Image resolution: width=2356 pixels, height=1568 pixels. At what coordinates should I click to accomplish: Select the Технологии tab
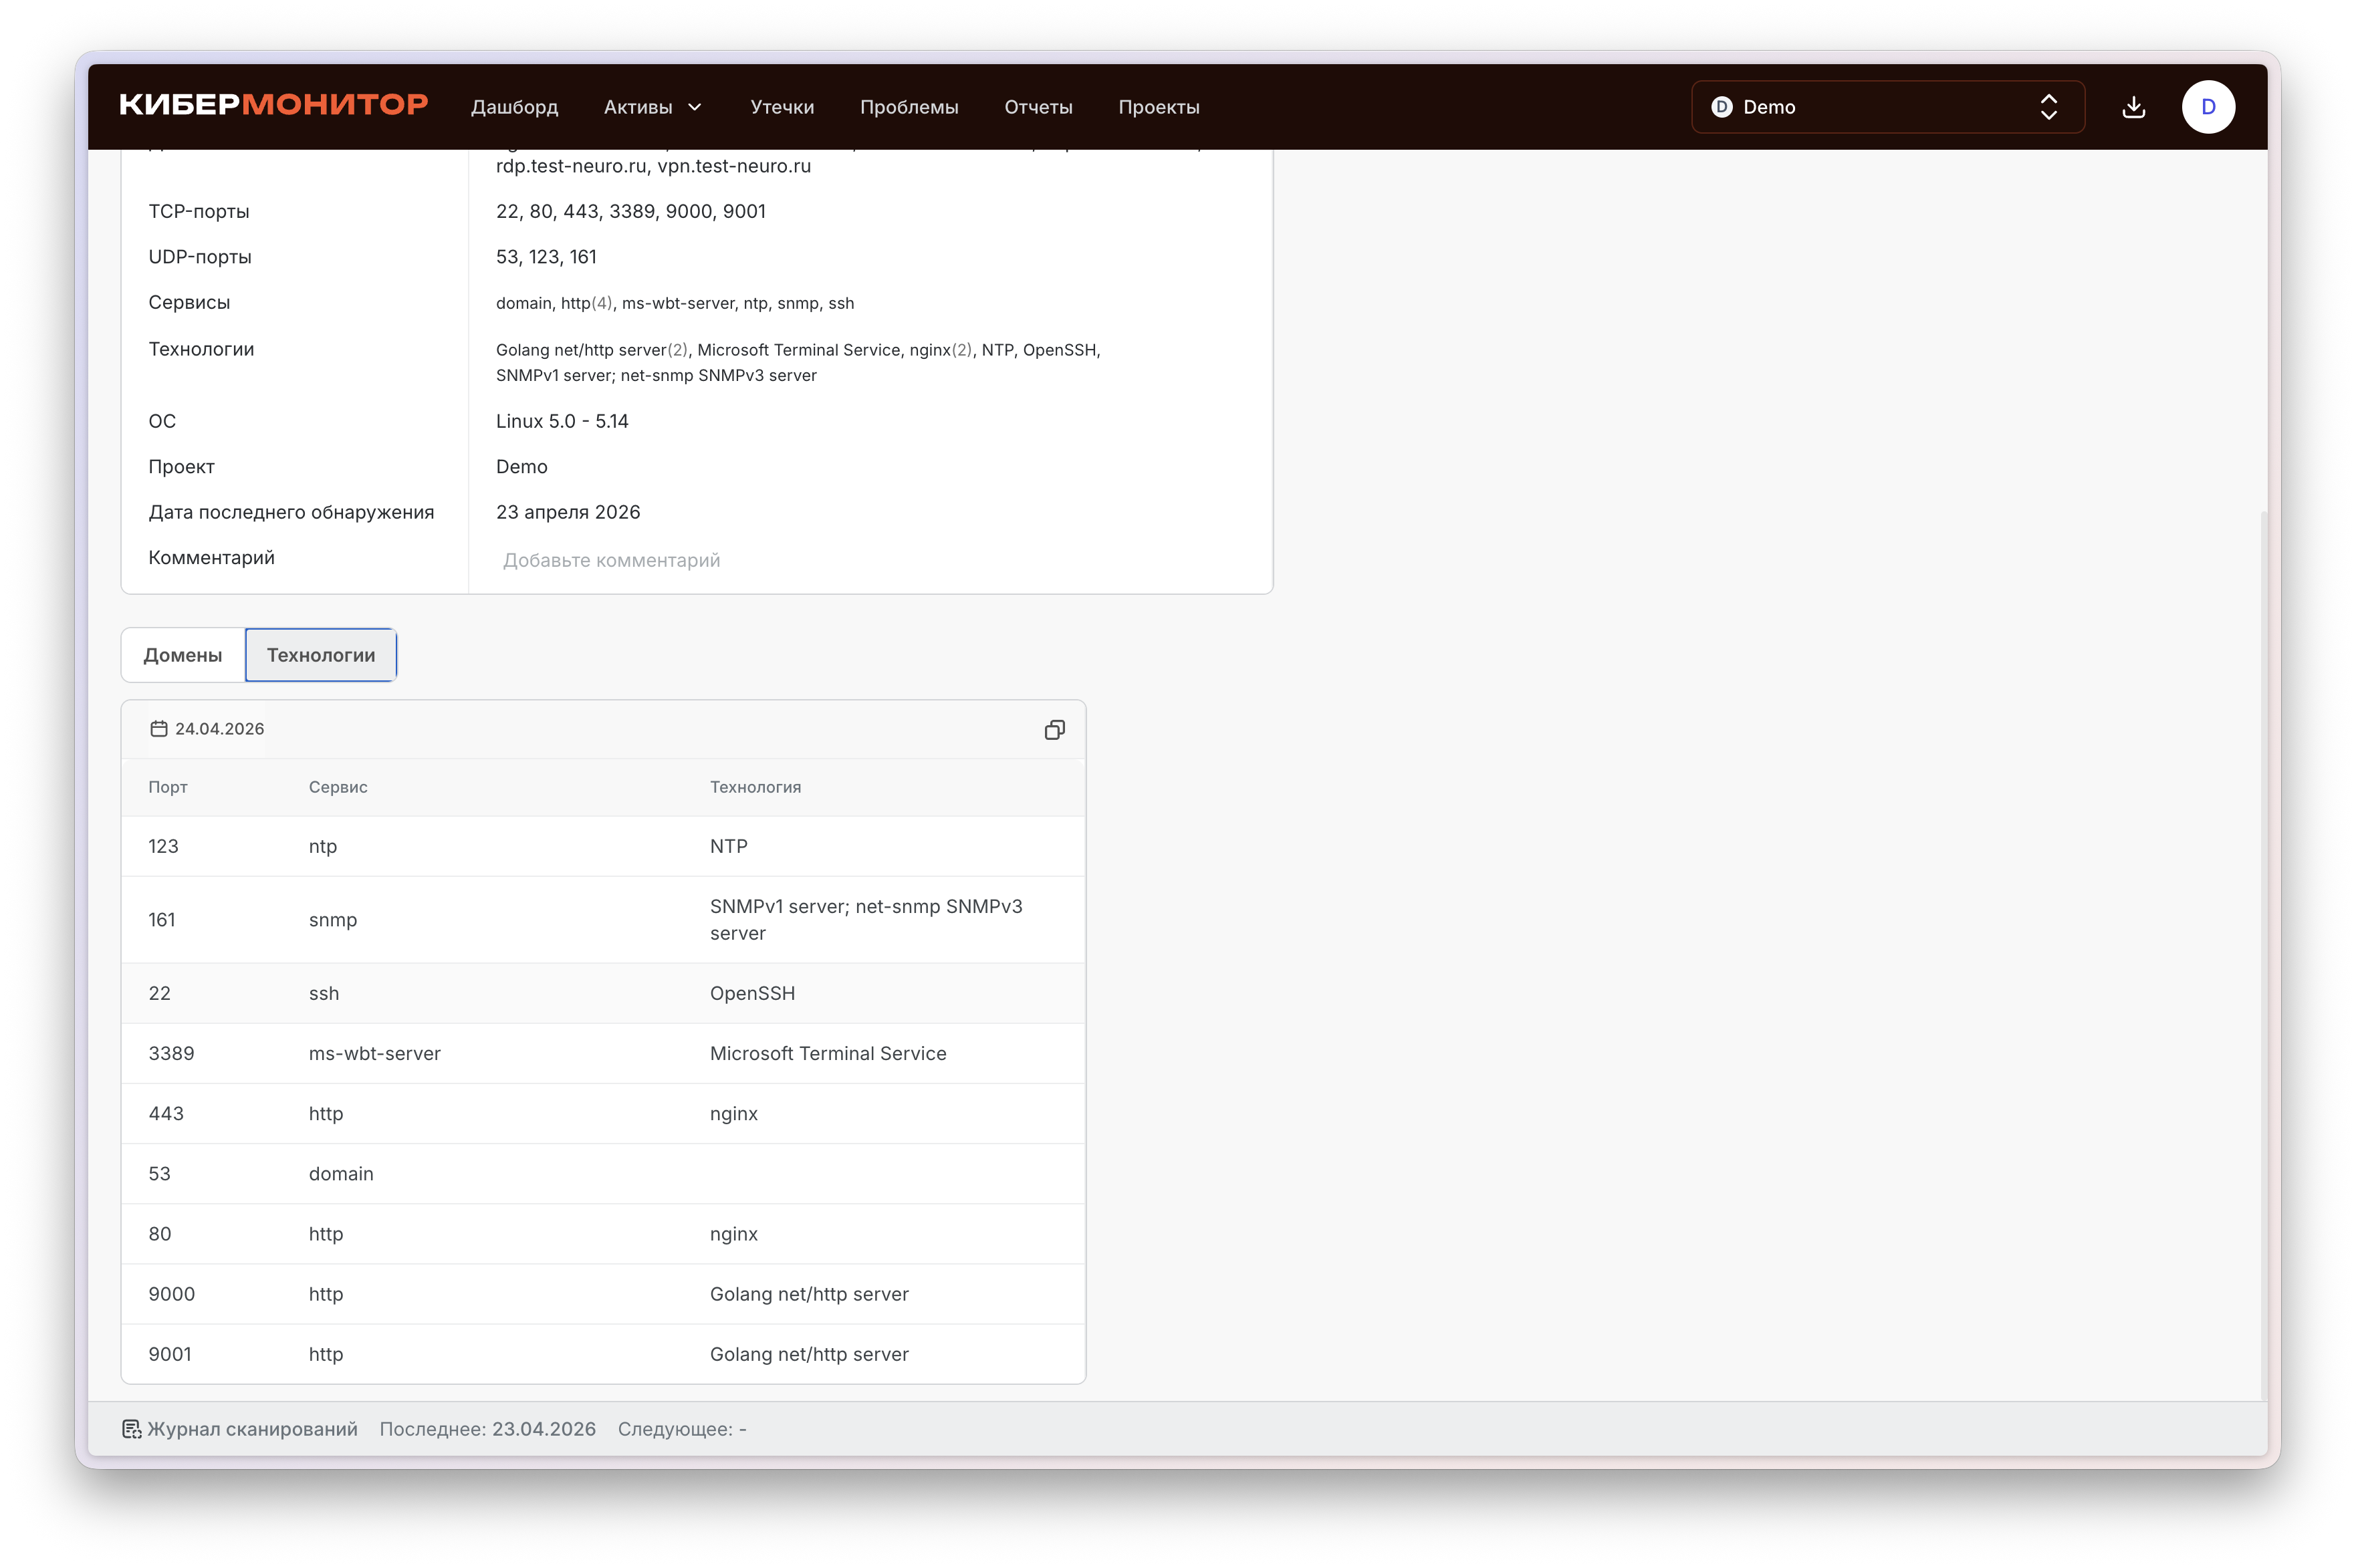[320, 655]
